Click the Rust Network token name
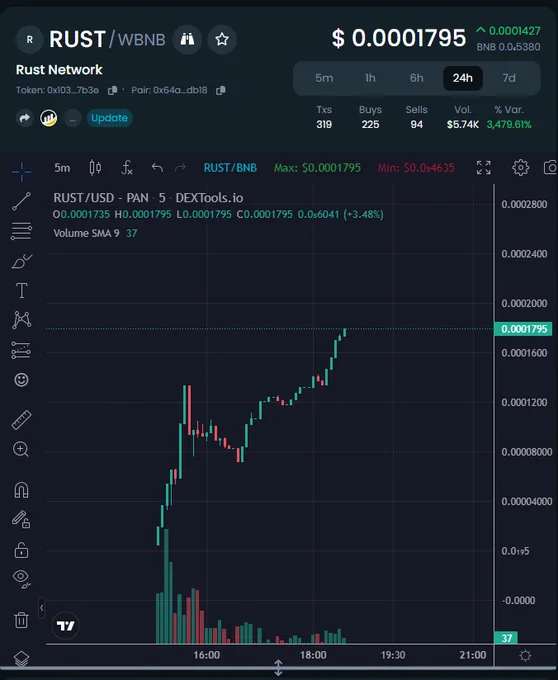Screen dimensions: 558x680 coord(59,69)
